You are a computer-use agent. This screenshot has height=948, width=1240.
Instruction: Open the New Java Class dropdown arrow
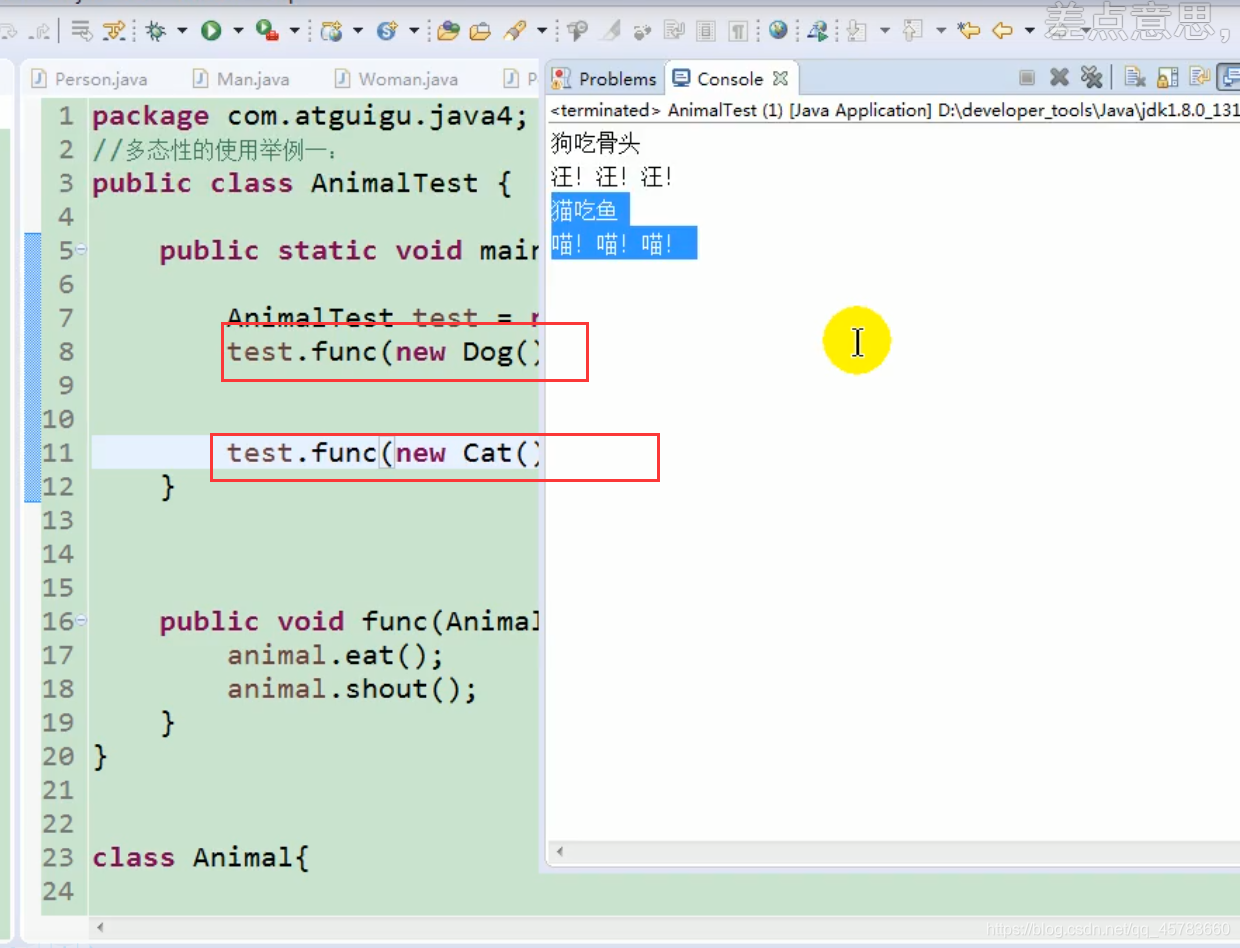(414, 31)
